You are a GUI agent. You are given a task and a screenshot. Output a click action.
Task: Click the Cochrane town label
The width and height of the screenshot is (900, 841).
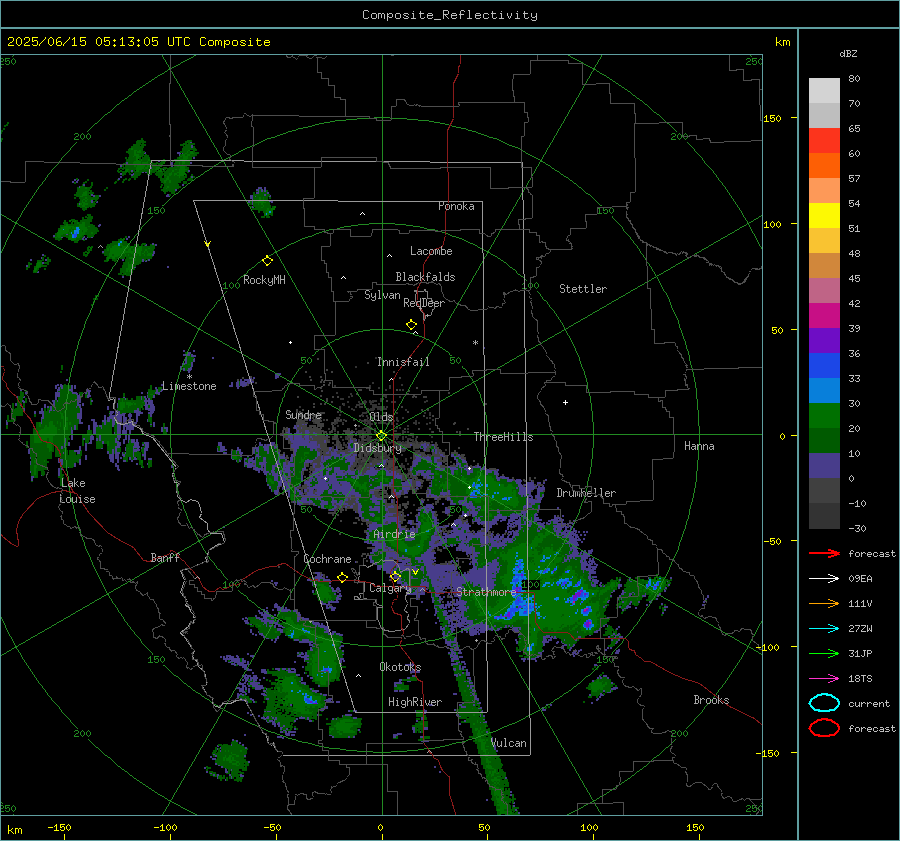327,559
